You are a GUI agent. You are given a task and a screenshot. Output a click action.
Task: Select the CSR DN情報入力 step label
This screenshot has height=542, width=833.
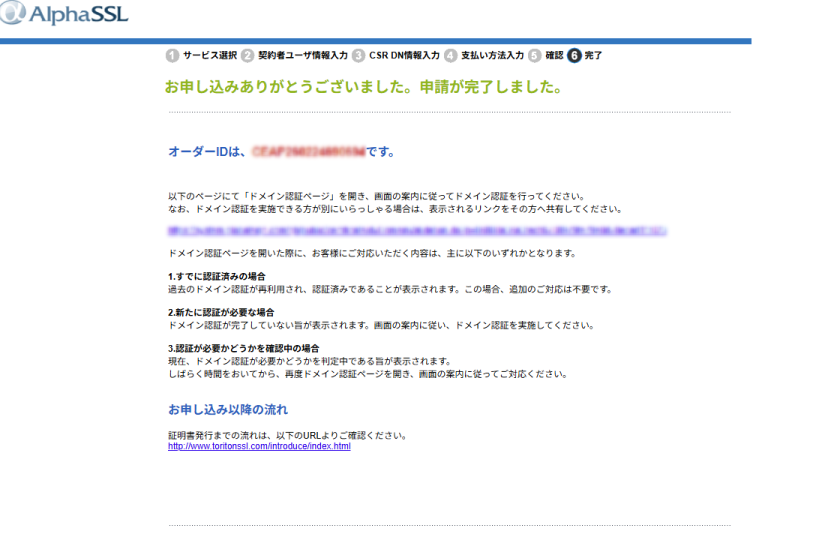click(x=404, y=56)
